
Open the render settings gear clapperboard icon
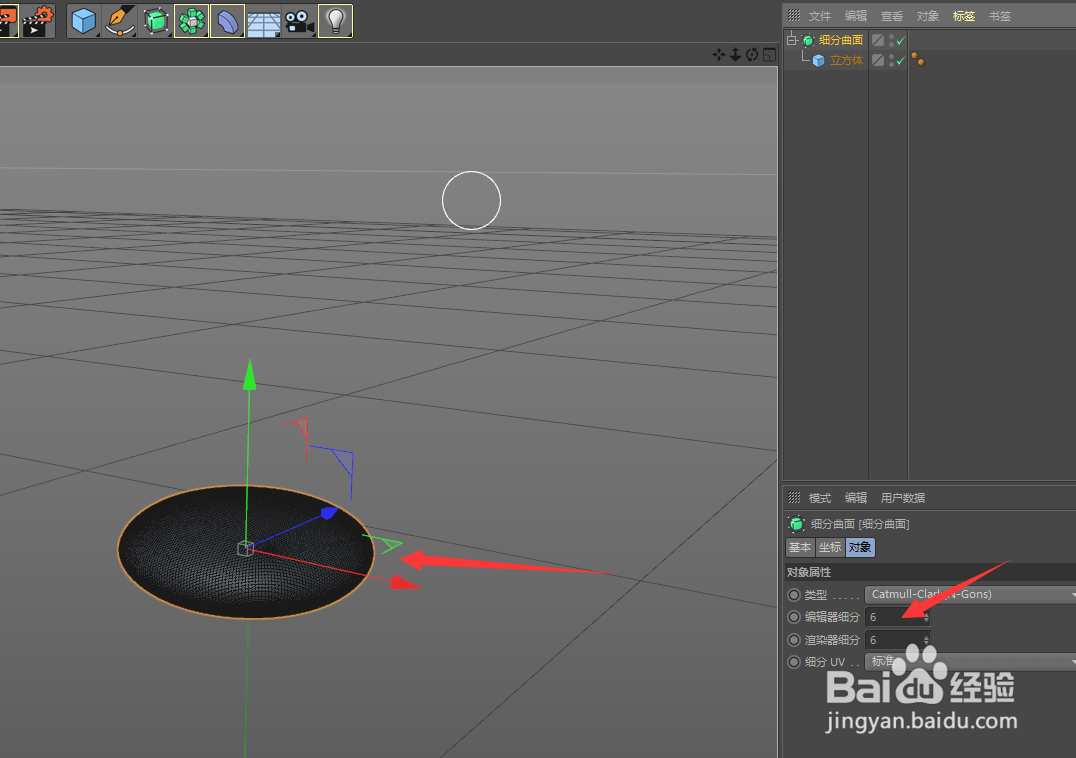37,21
